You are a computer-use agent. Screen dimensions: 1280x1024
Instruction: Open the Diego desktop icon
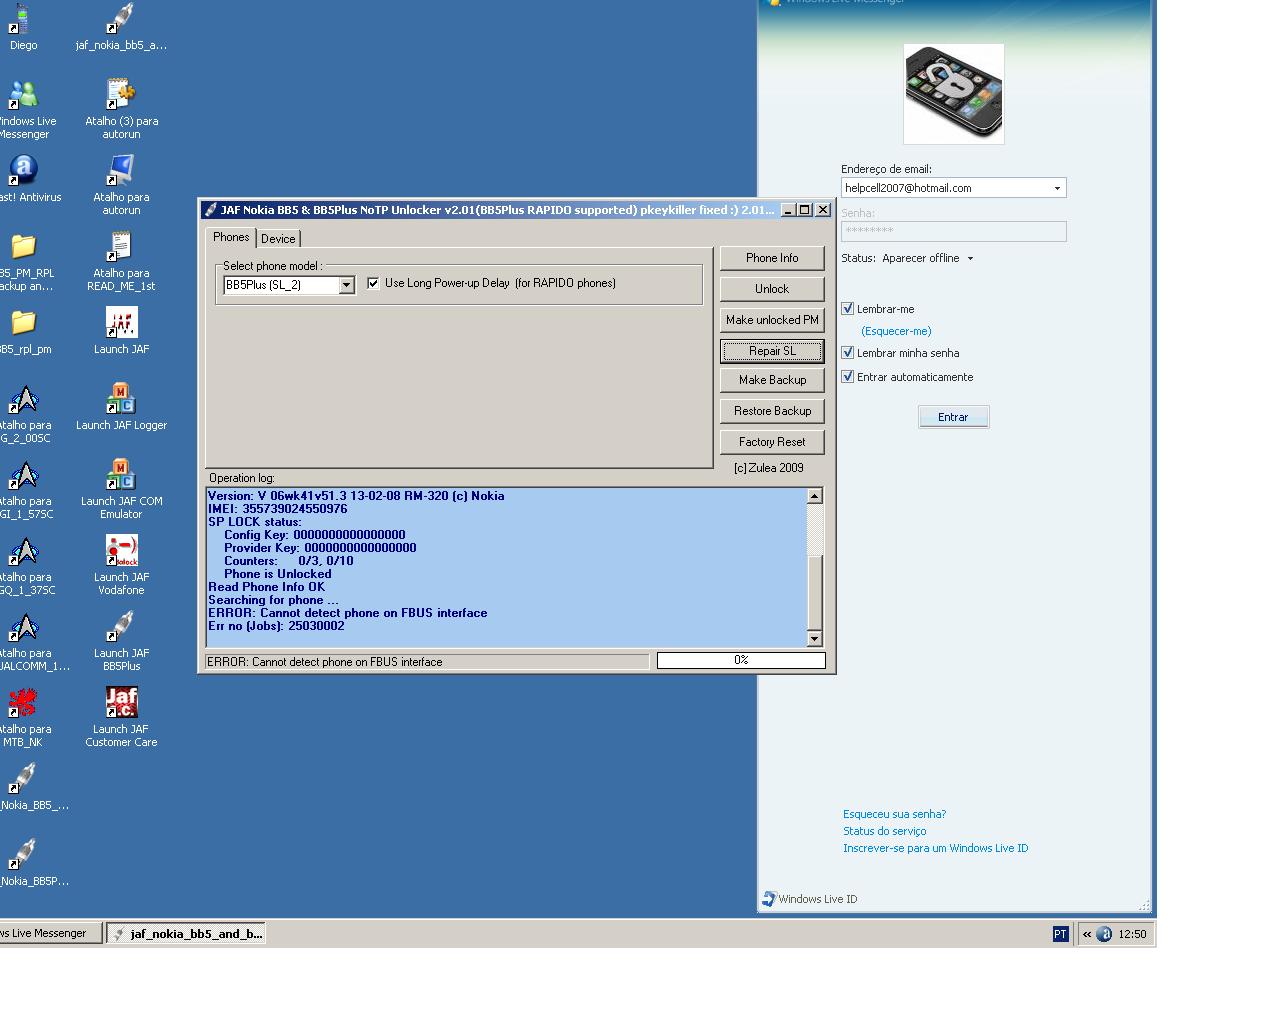(22, 27)
